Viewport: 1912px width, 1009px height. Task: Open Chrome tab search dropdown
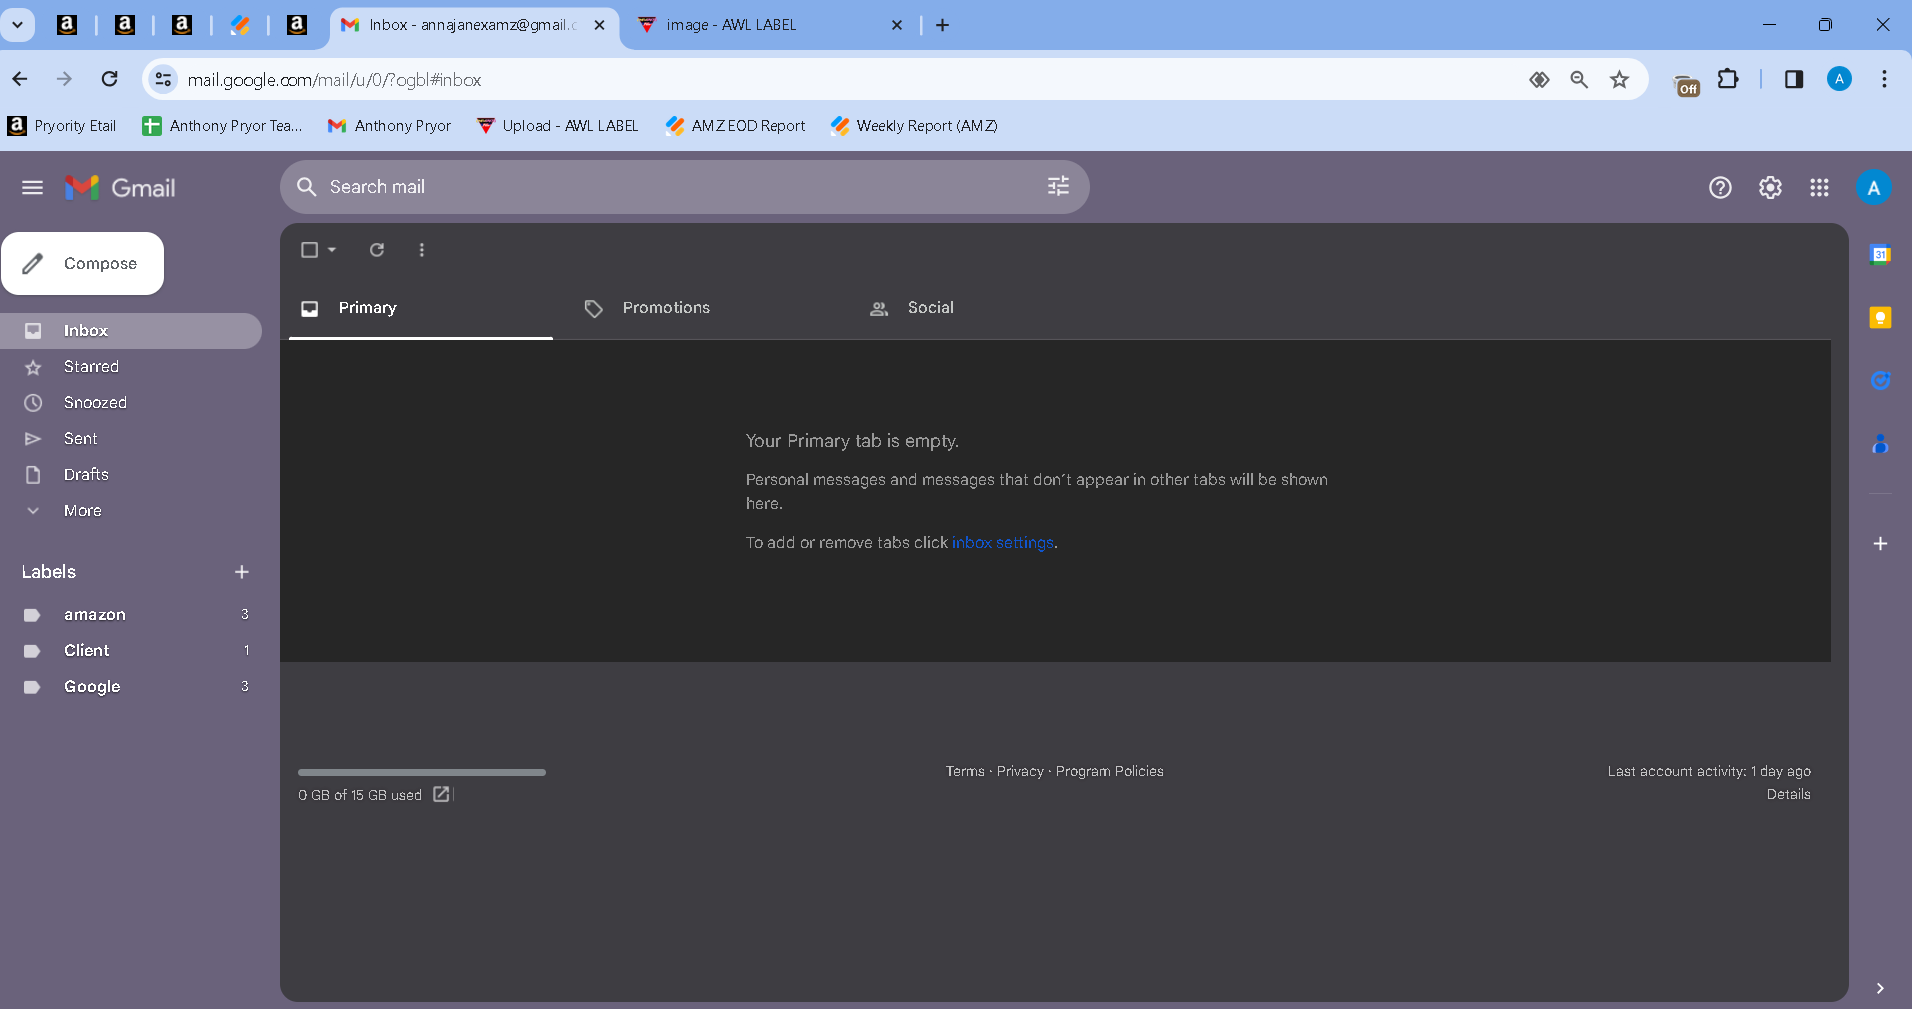pos(17,25)
